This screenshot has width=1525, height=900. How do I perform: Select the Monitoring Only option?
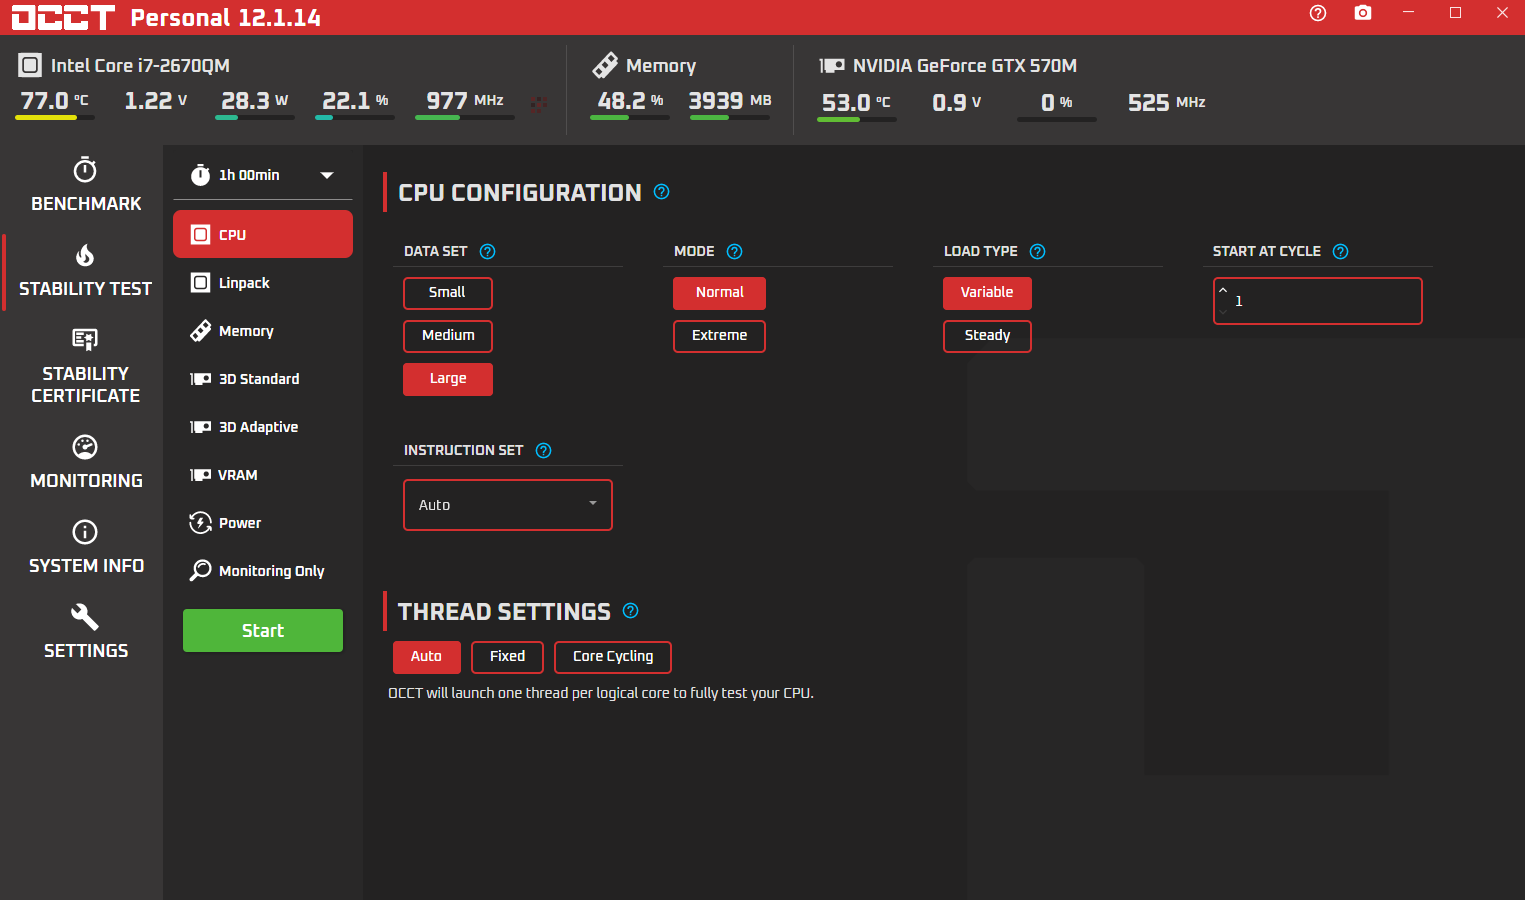pyautogui.click(x=263, y=571)
